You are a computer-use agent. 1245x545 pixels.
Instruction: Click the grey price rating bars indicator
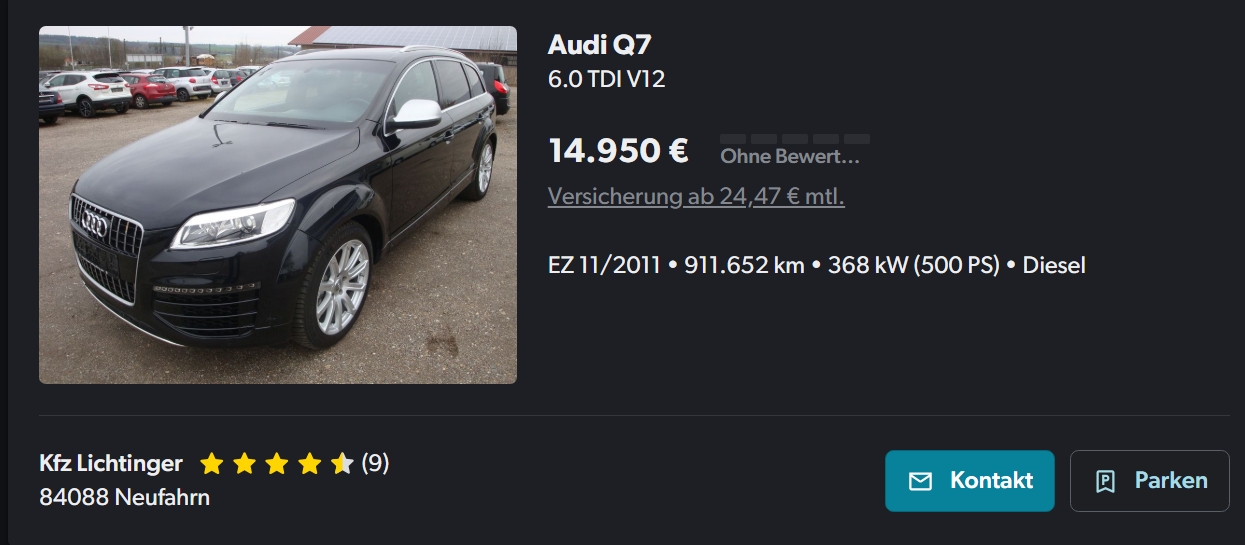tap(795, 138)
